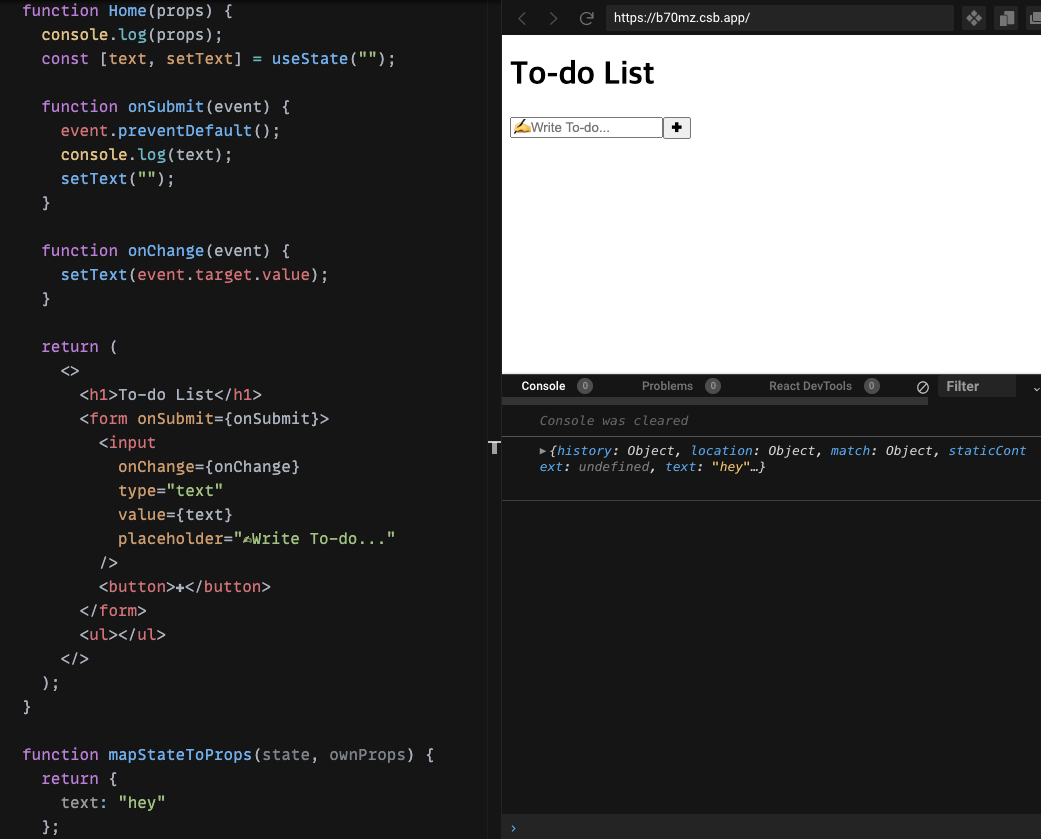Click the 'To-do List' heading in preview
Image resolution: width=1041 pixels, height=839 pixels.
coord(582,73)
